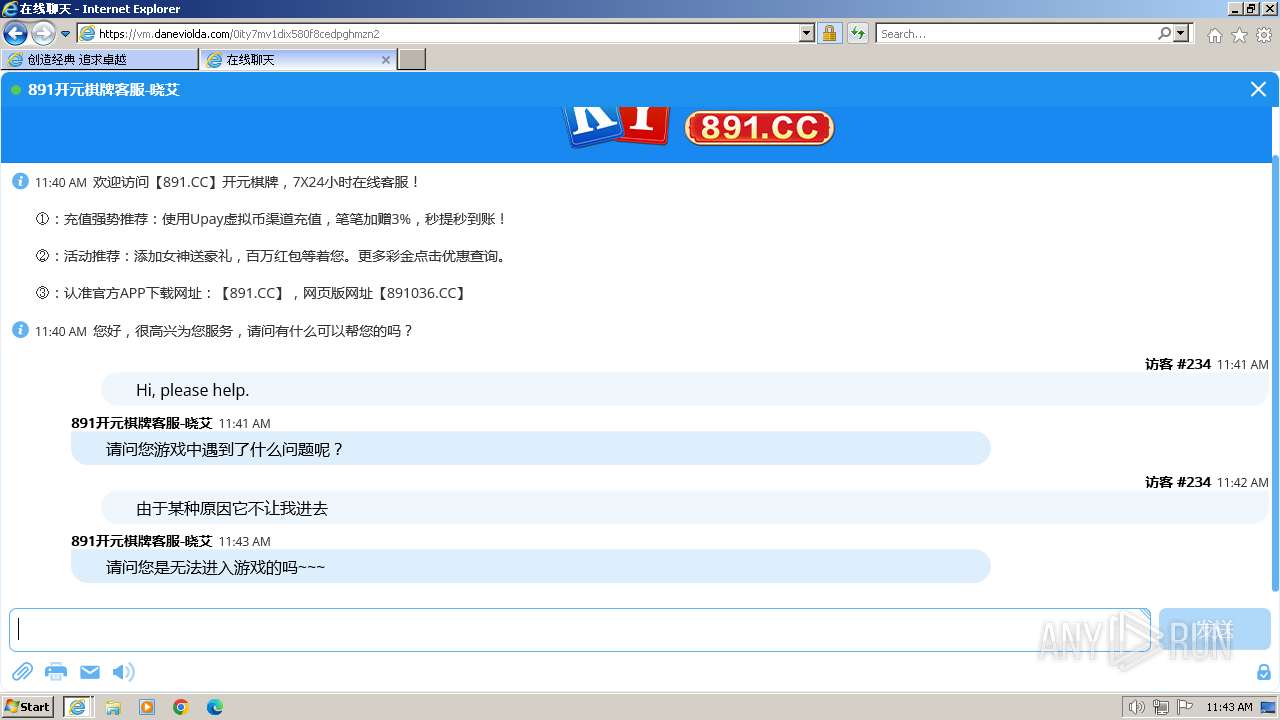Click the security lock icon in address bar

click(x=829, y=34)
